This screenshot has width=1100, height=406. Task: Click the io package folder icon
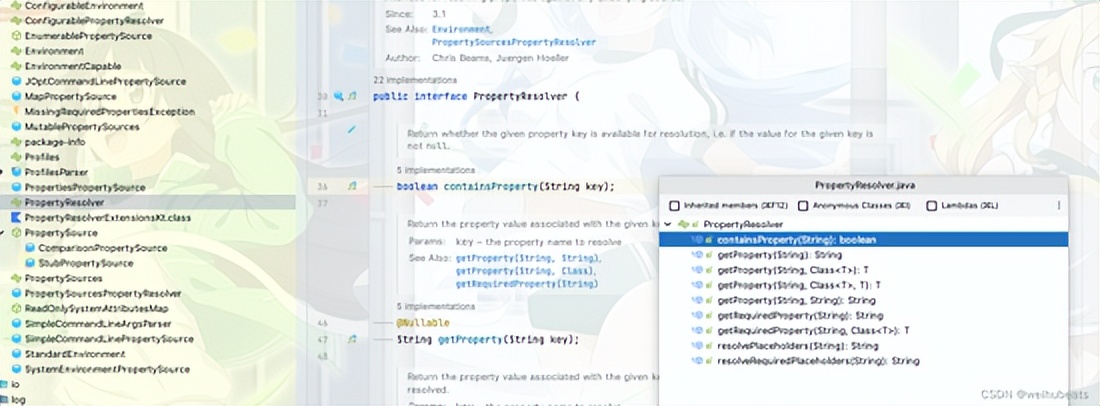click(x=4, y=384)
